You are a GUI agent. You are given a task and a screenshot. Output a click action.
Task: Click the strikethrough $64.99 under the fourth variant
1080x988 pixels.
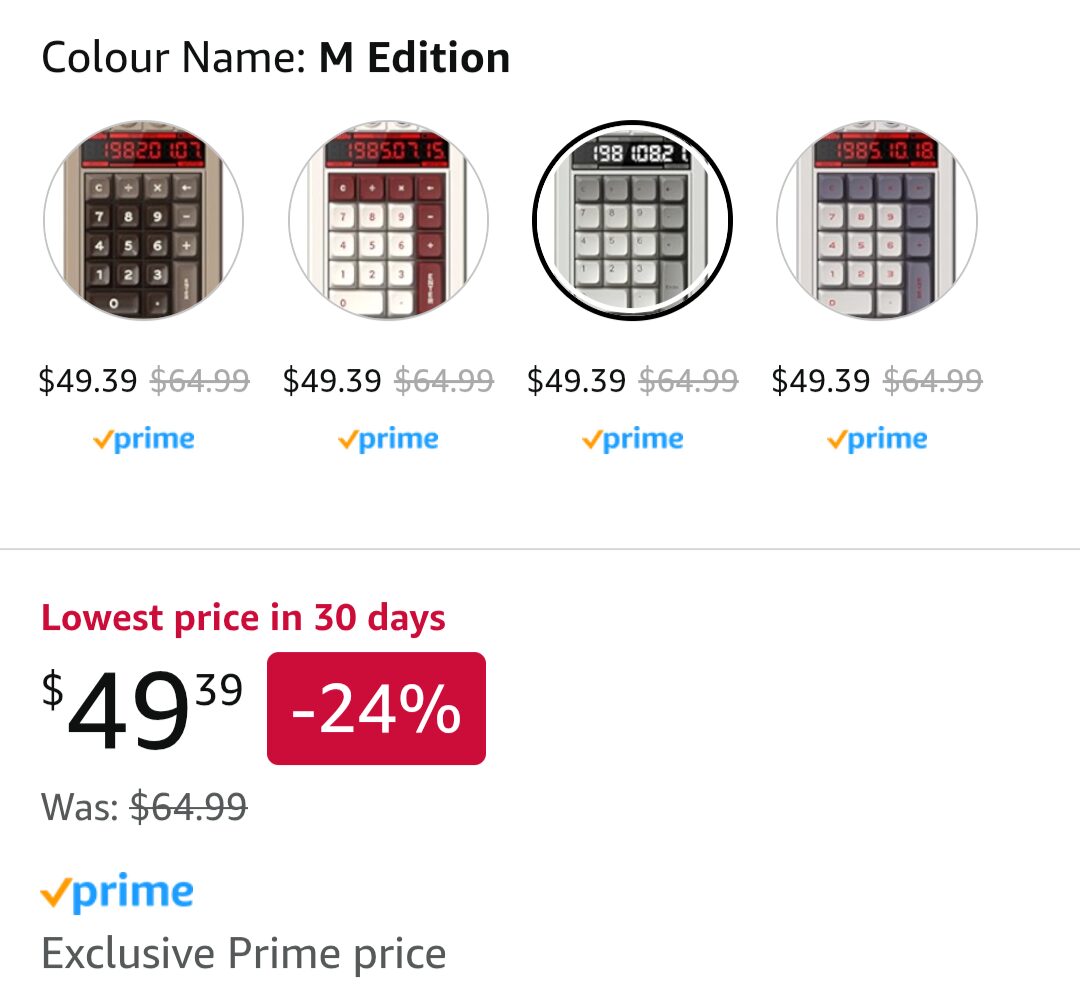click(x=932, y=381)
